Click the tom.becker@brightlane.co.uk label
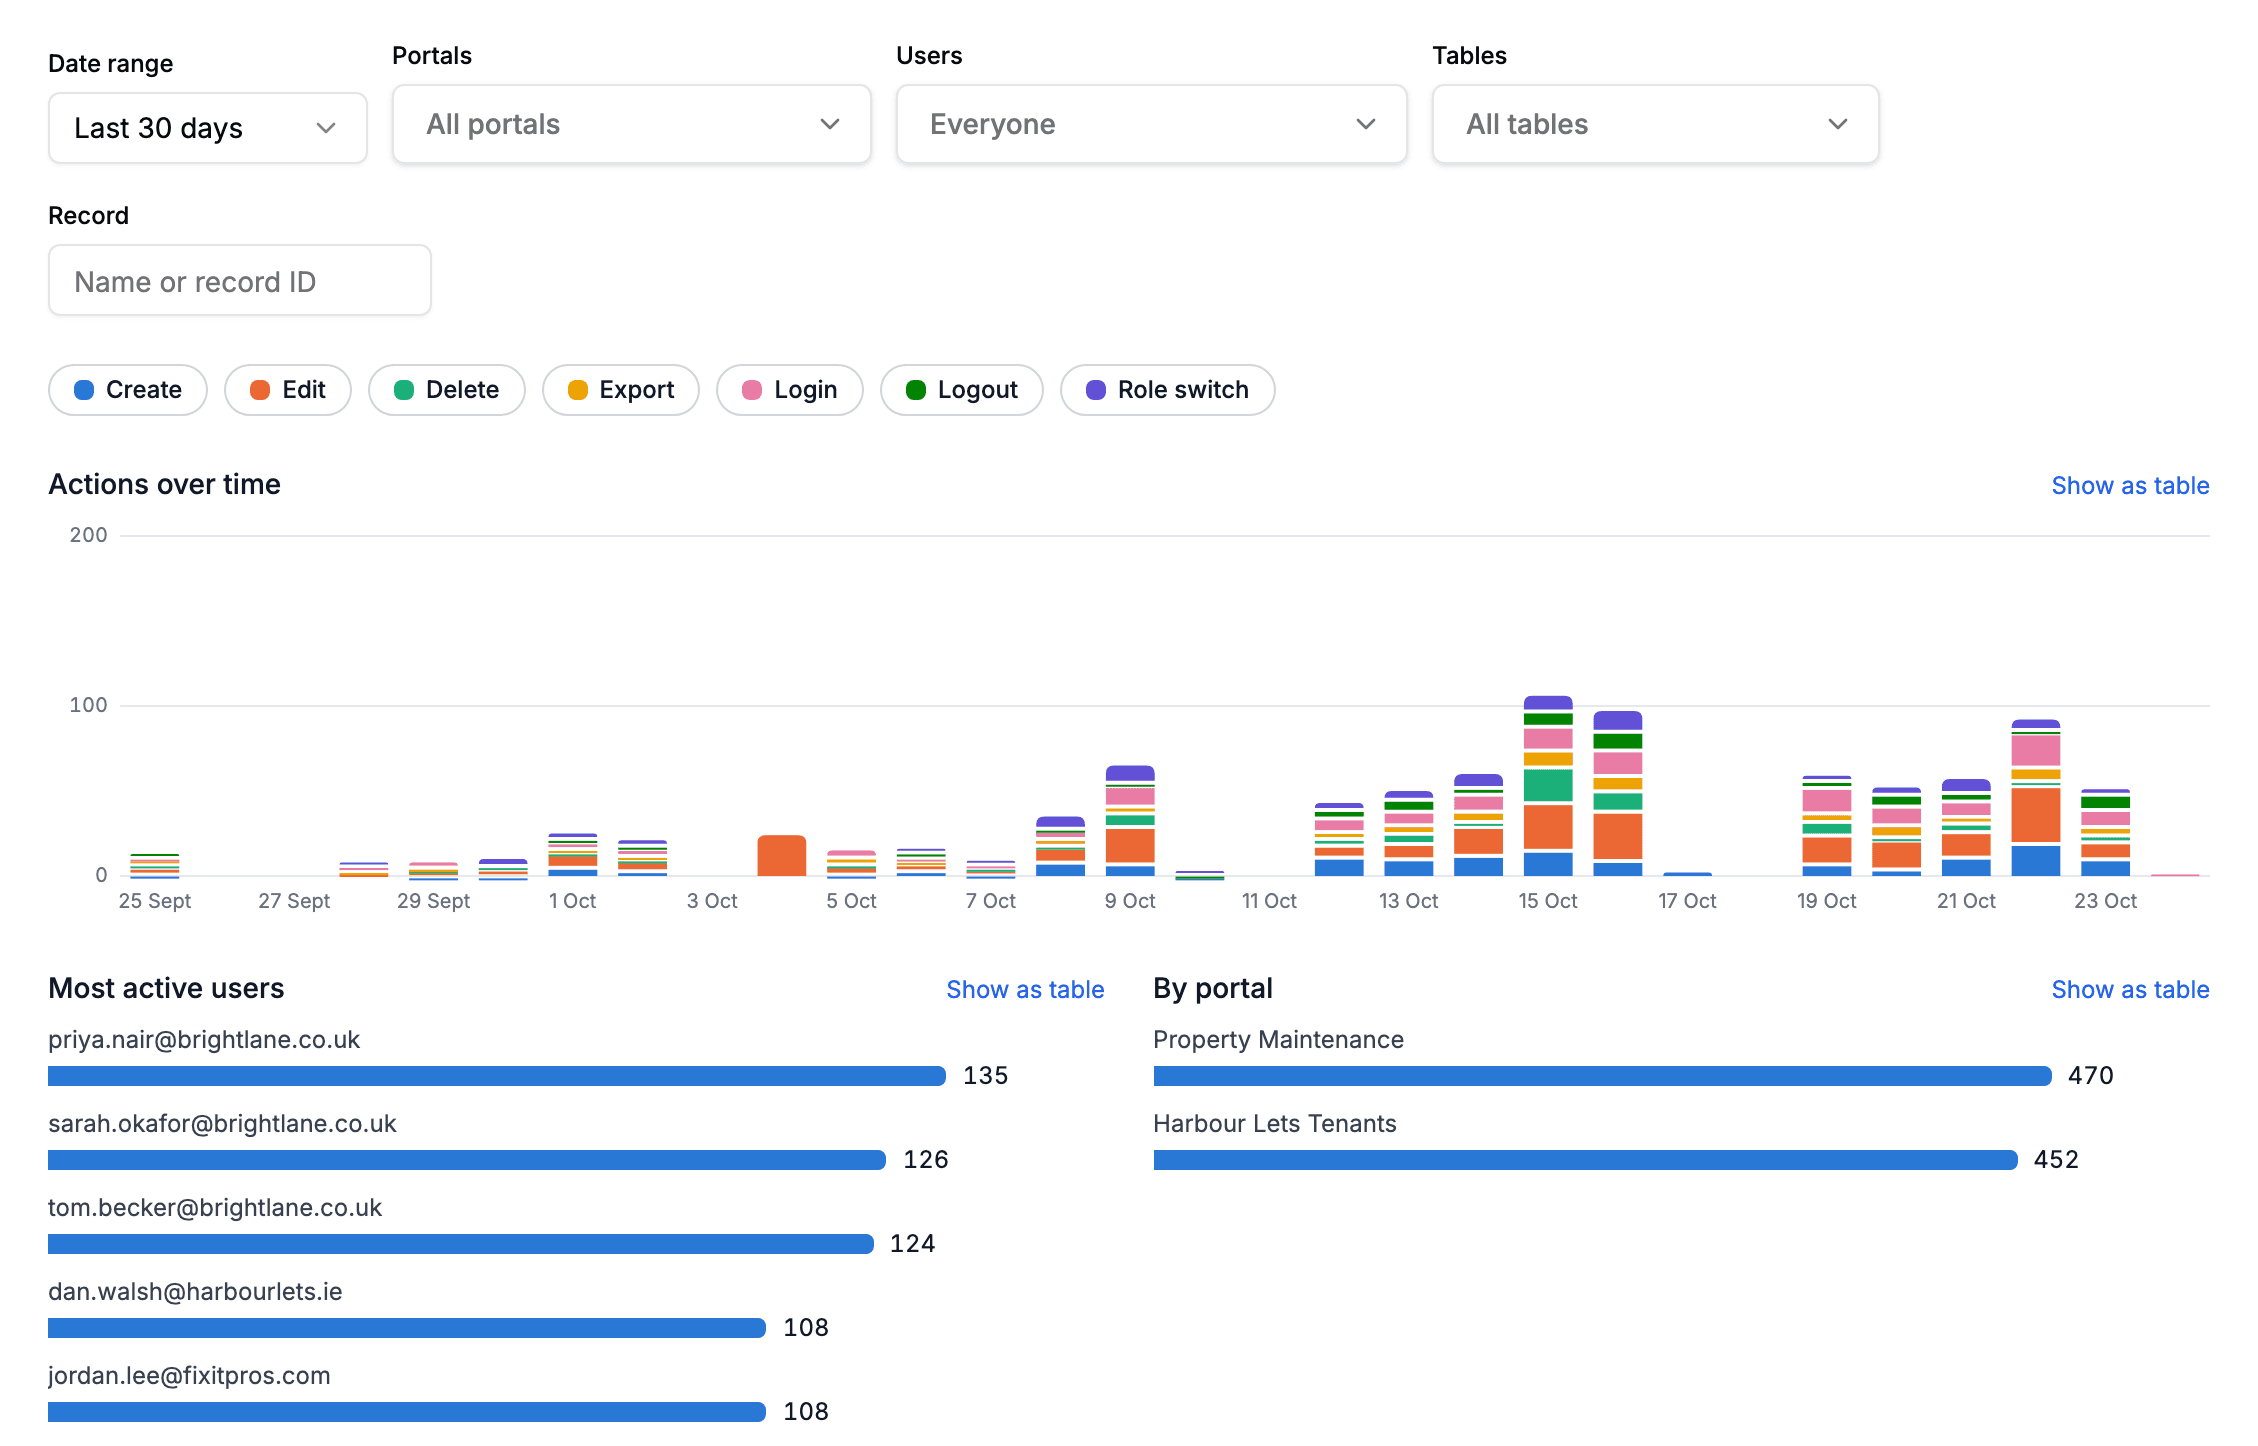The image size is (2258, 1446). tap(215, 1208)
